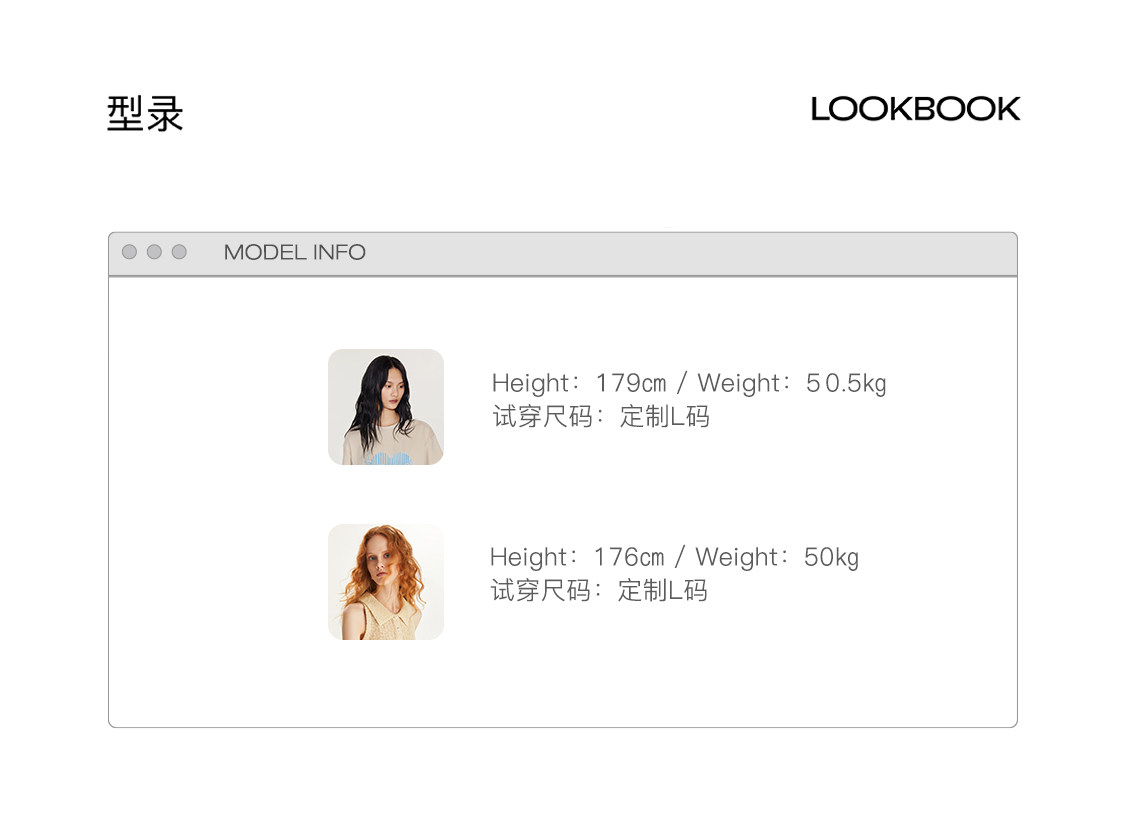Select the Weight: 50.5kg text
This screenshot has height=837, width=1125.
[x=792, y=383]
